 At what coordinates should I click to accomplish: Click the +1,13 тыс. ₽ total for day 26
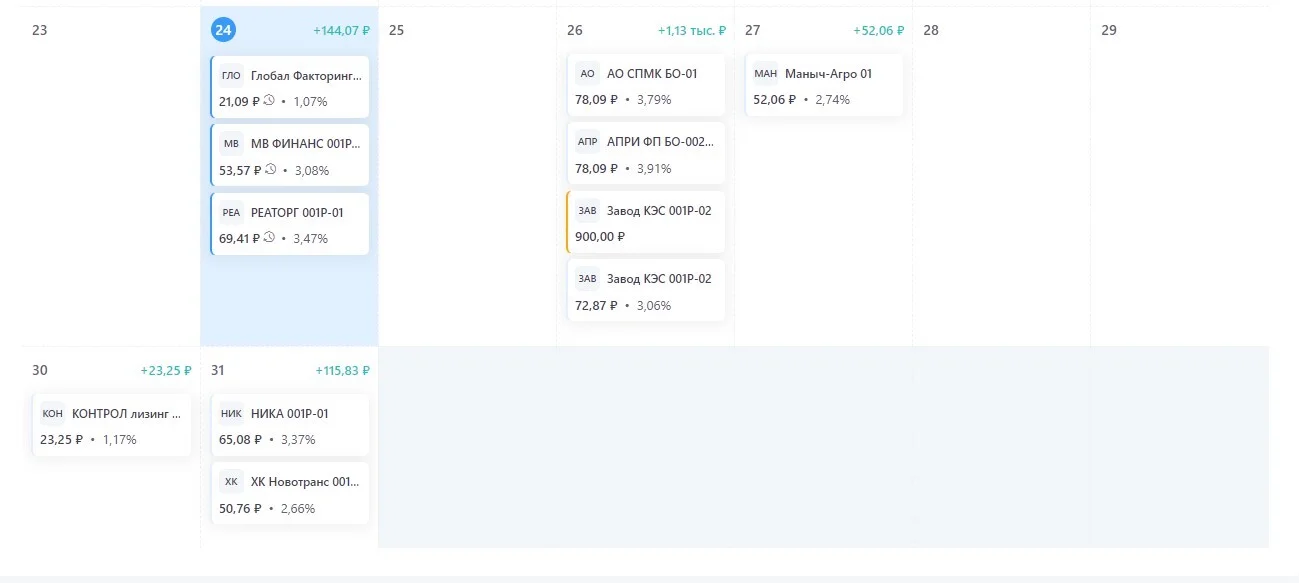(692, 31)
